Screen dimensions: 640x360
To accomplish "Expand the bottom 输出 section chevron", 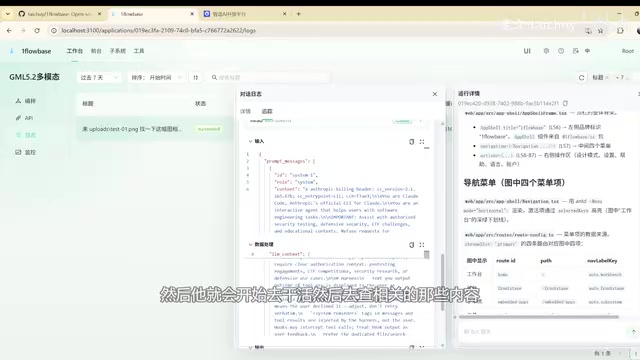I will (x=250, y=347).
